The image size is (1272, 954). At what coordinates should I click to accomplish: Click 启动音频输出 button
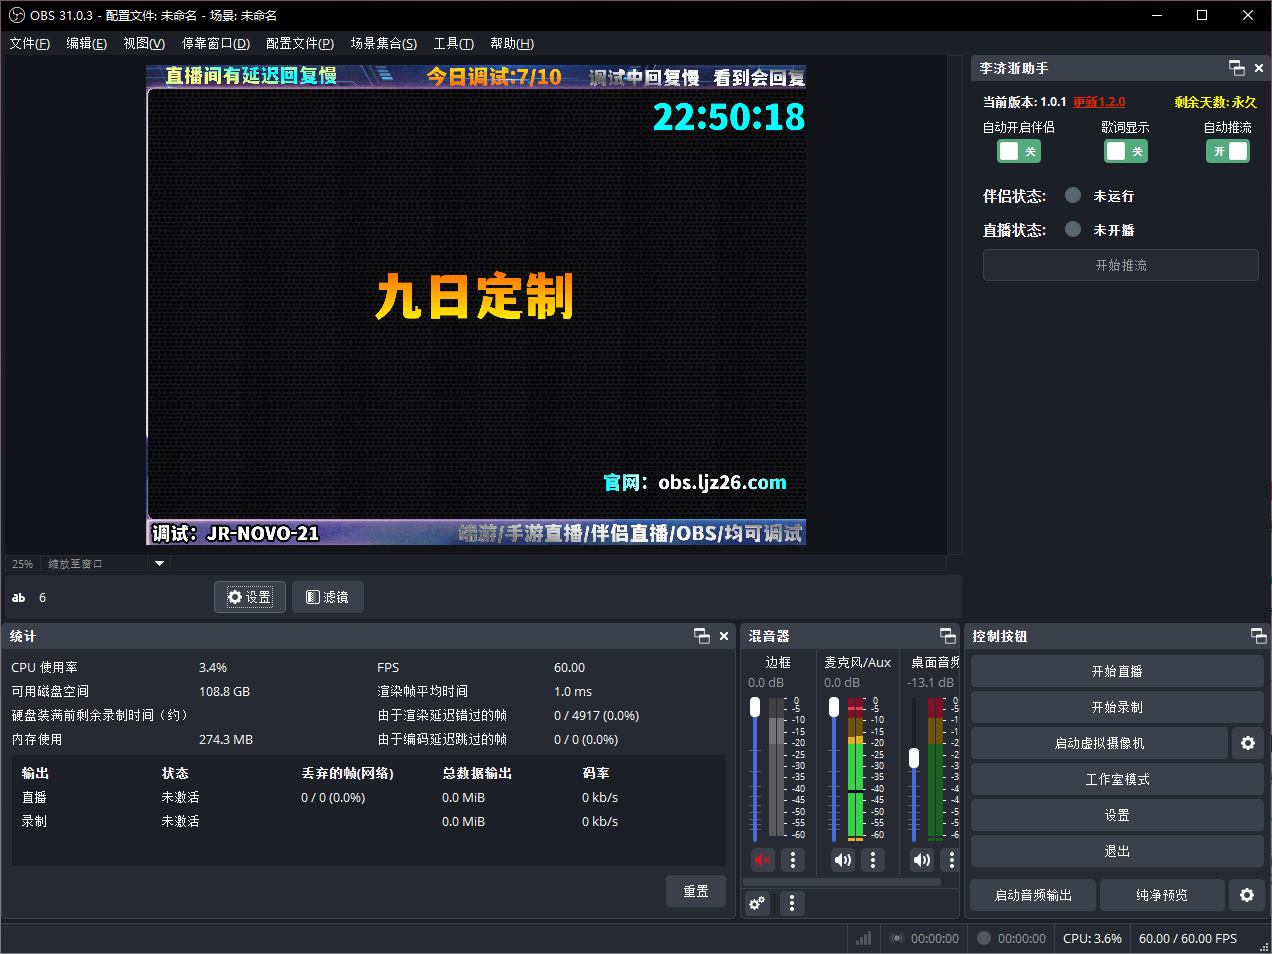1033,895
